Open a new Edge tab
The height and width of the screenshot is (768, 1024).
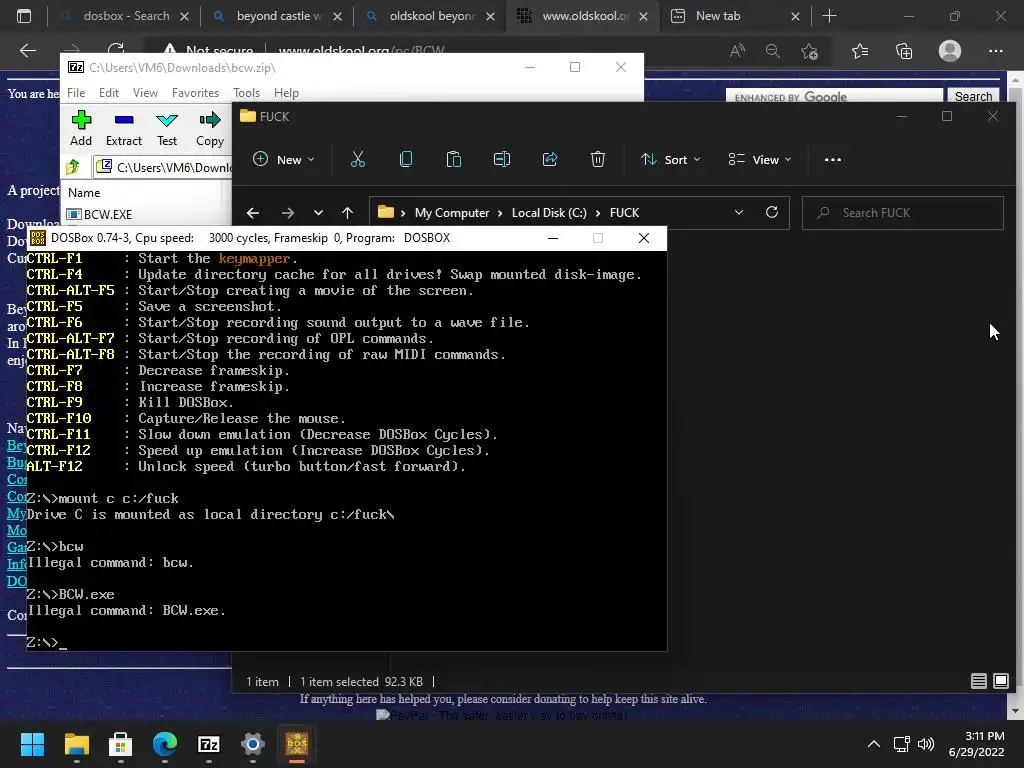[829, 16]
